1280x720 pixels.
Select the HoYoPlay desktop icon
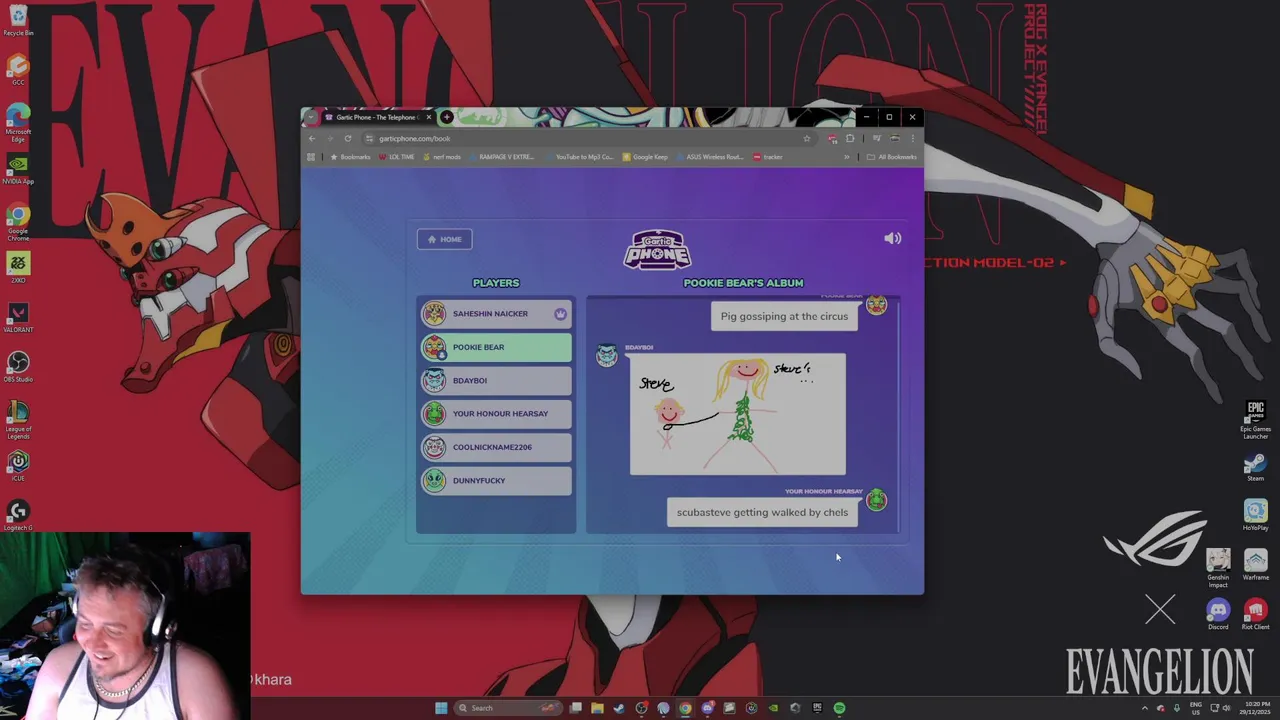(x=1255, y=516)
